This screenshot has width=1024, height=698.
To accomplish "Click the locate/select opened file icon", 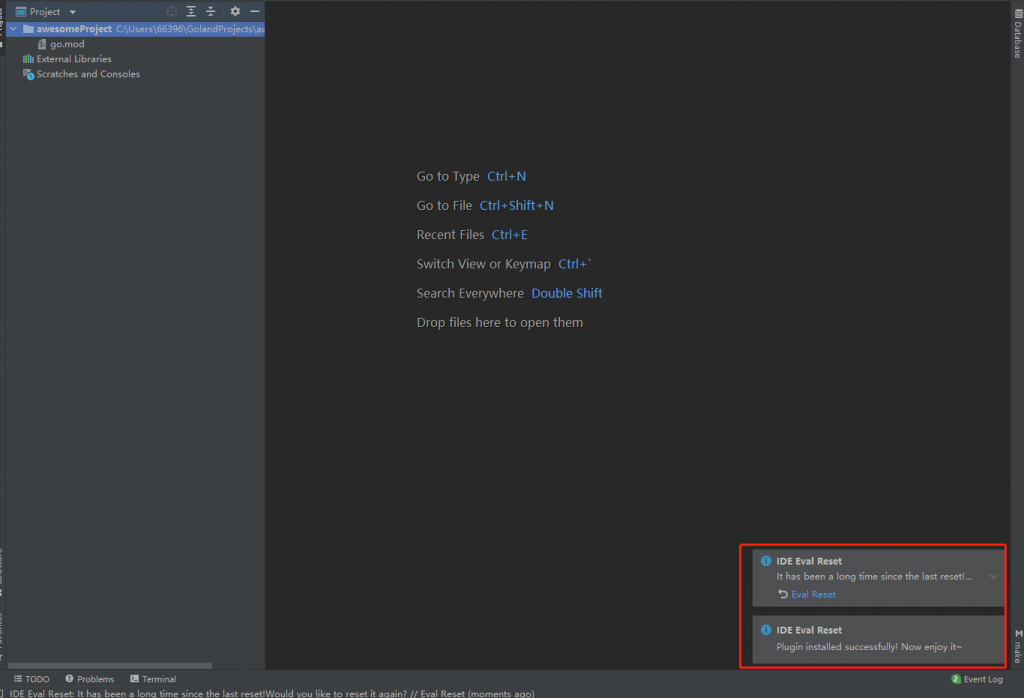I will [x=171, y=11].
